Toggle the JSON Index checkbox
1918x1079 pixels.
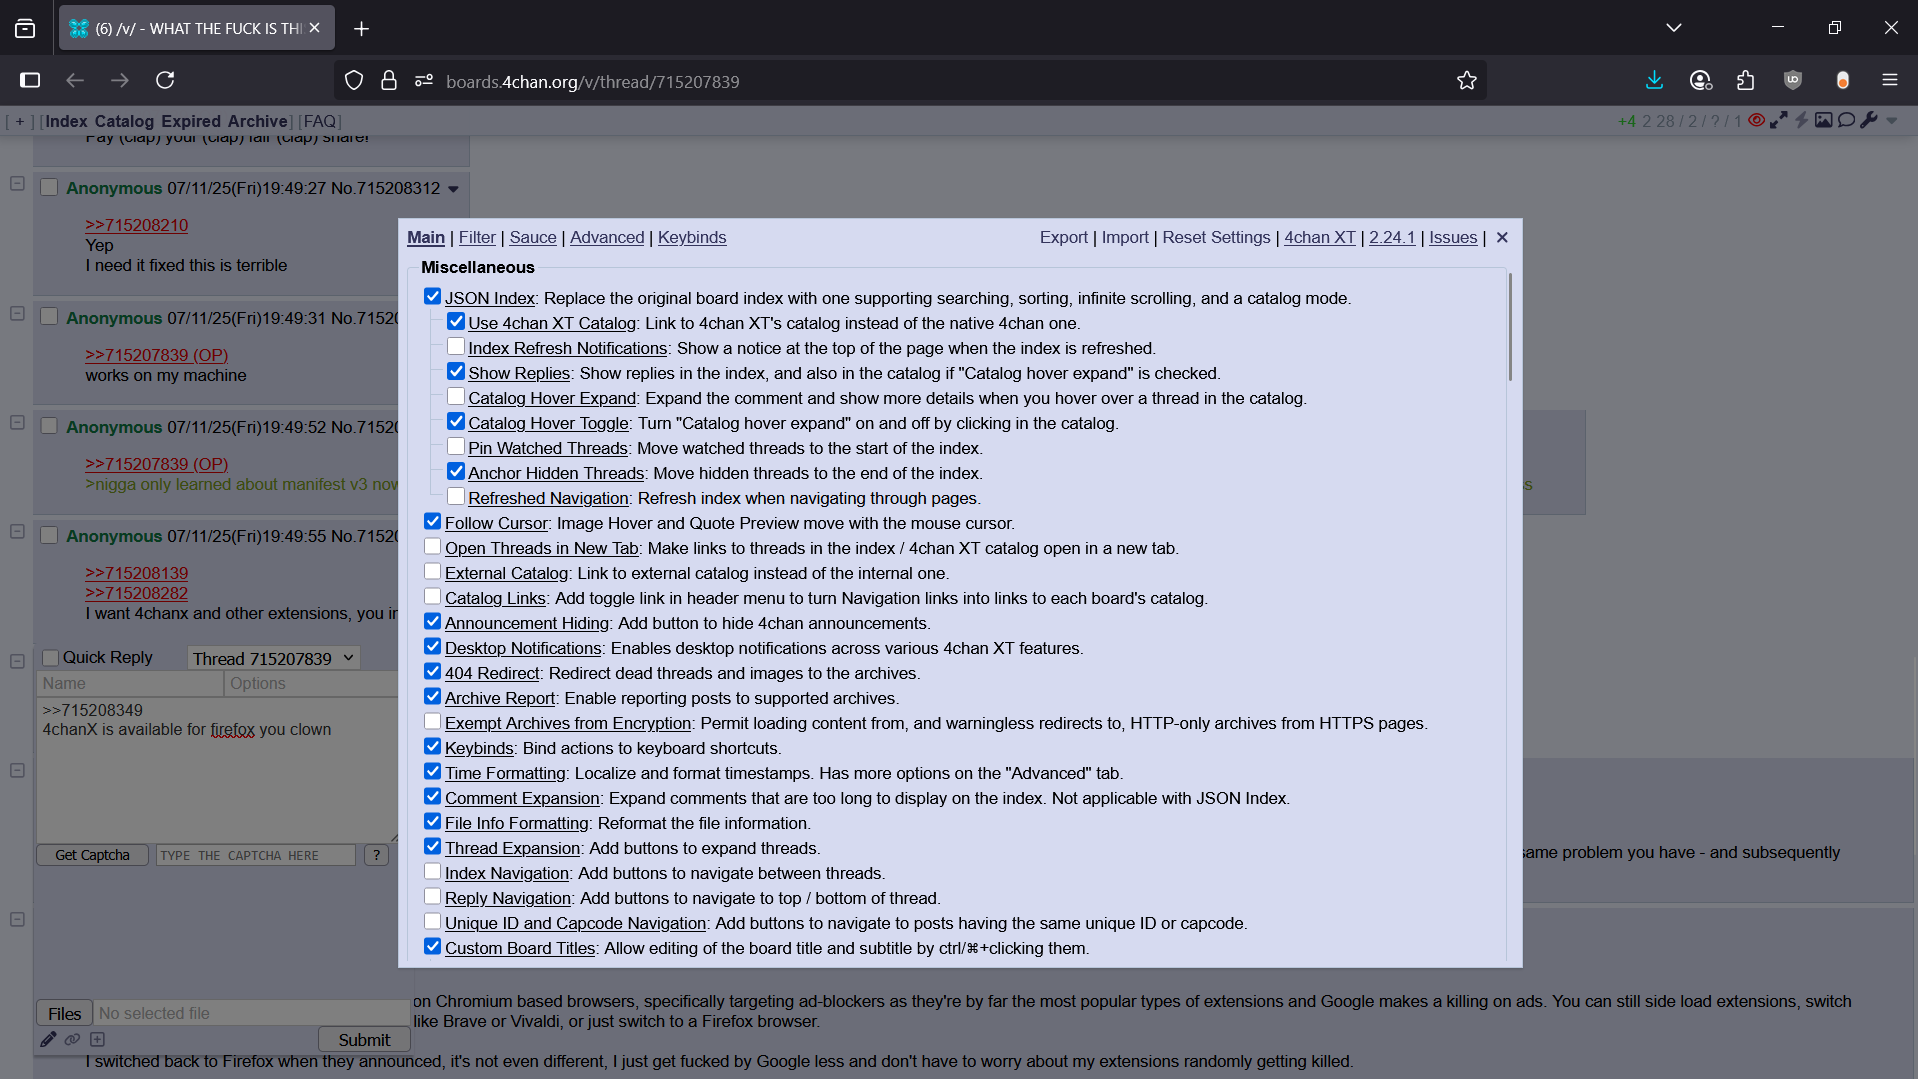tap(432, 297)
